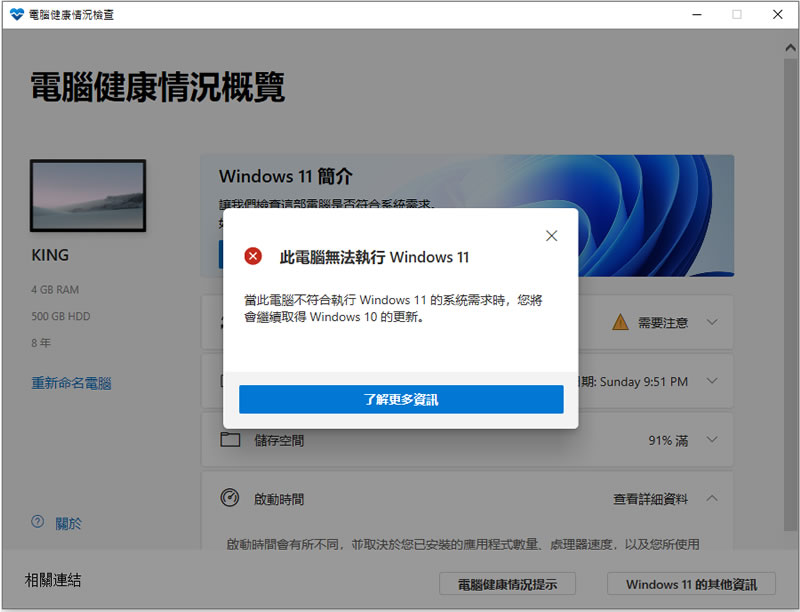The image size is (800, 612).
Task: Expand the row showing Sunday 9:51 PM
Action: coord(712,381)
